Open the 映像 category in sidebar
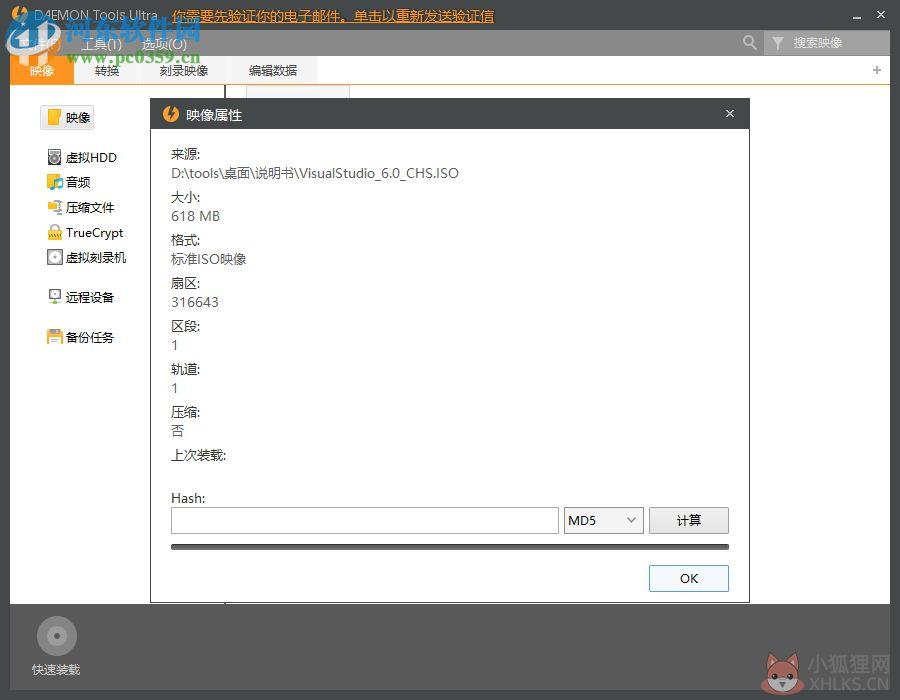 (x=67, y=118)
